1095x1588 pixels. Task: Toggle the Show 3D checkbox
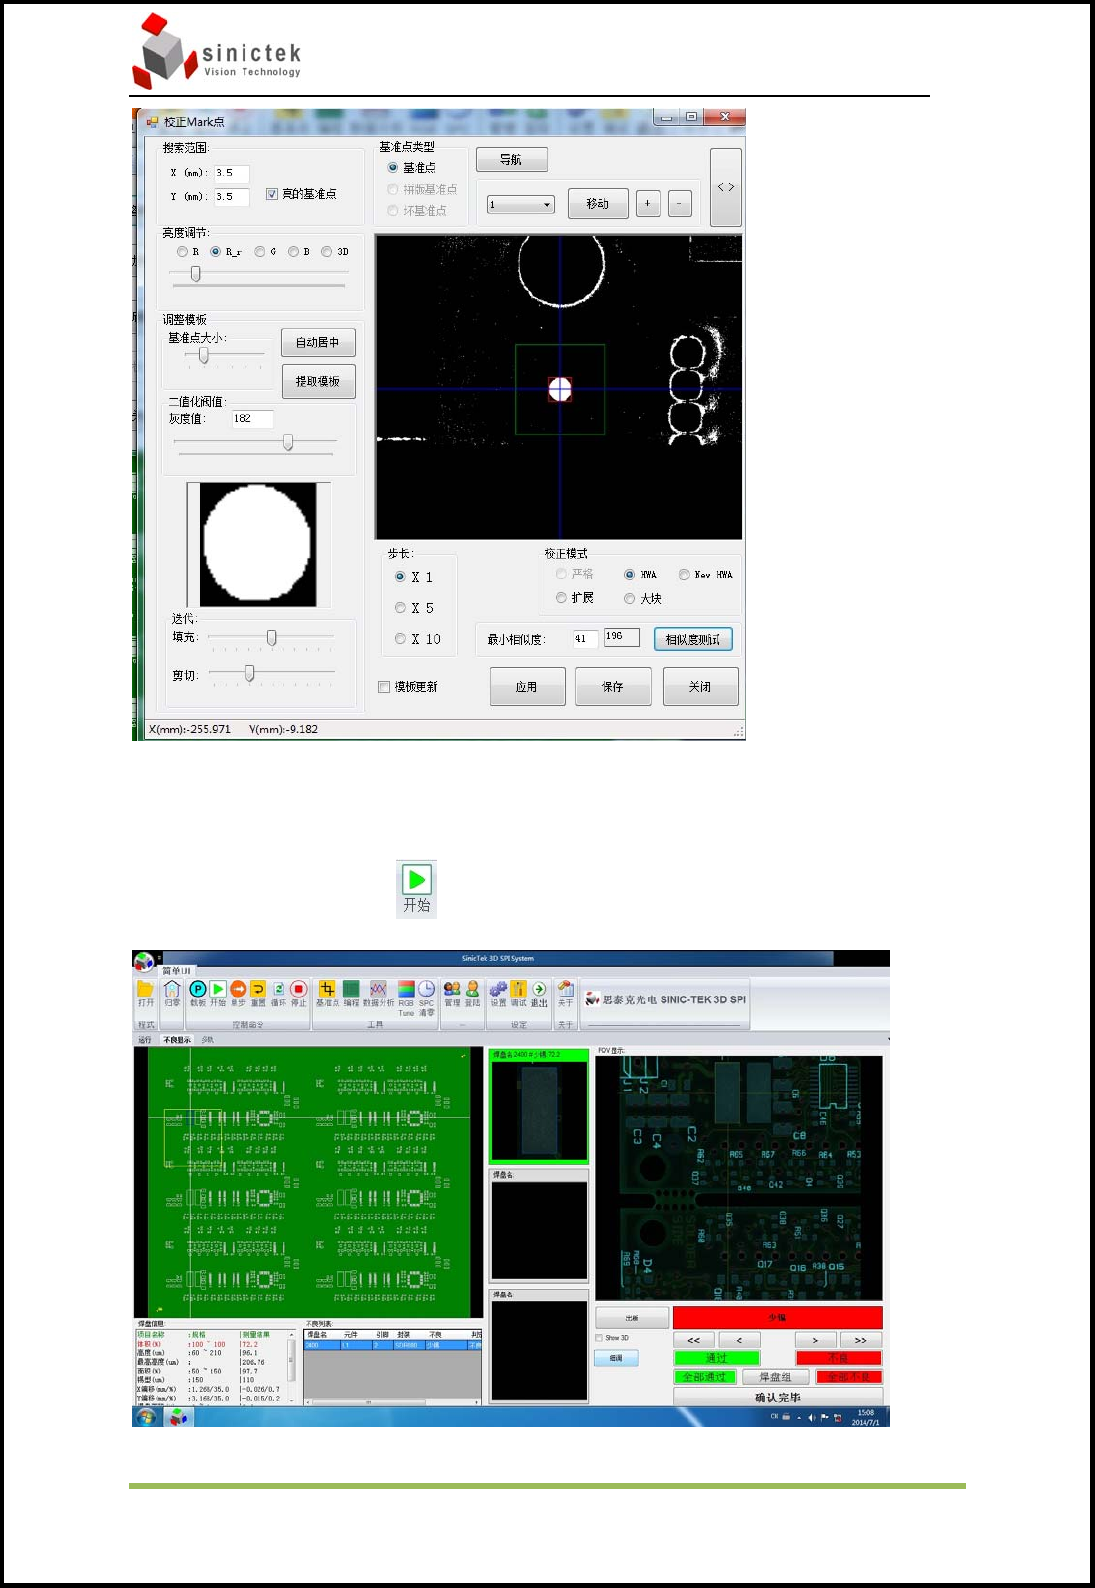[599, 1338]
